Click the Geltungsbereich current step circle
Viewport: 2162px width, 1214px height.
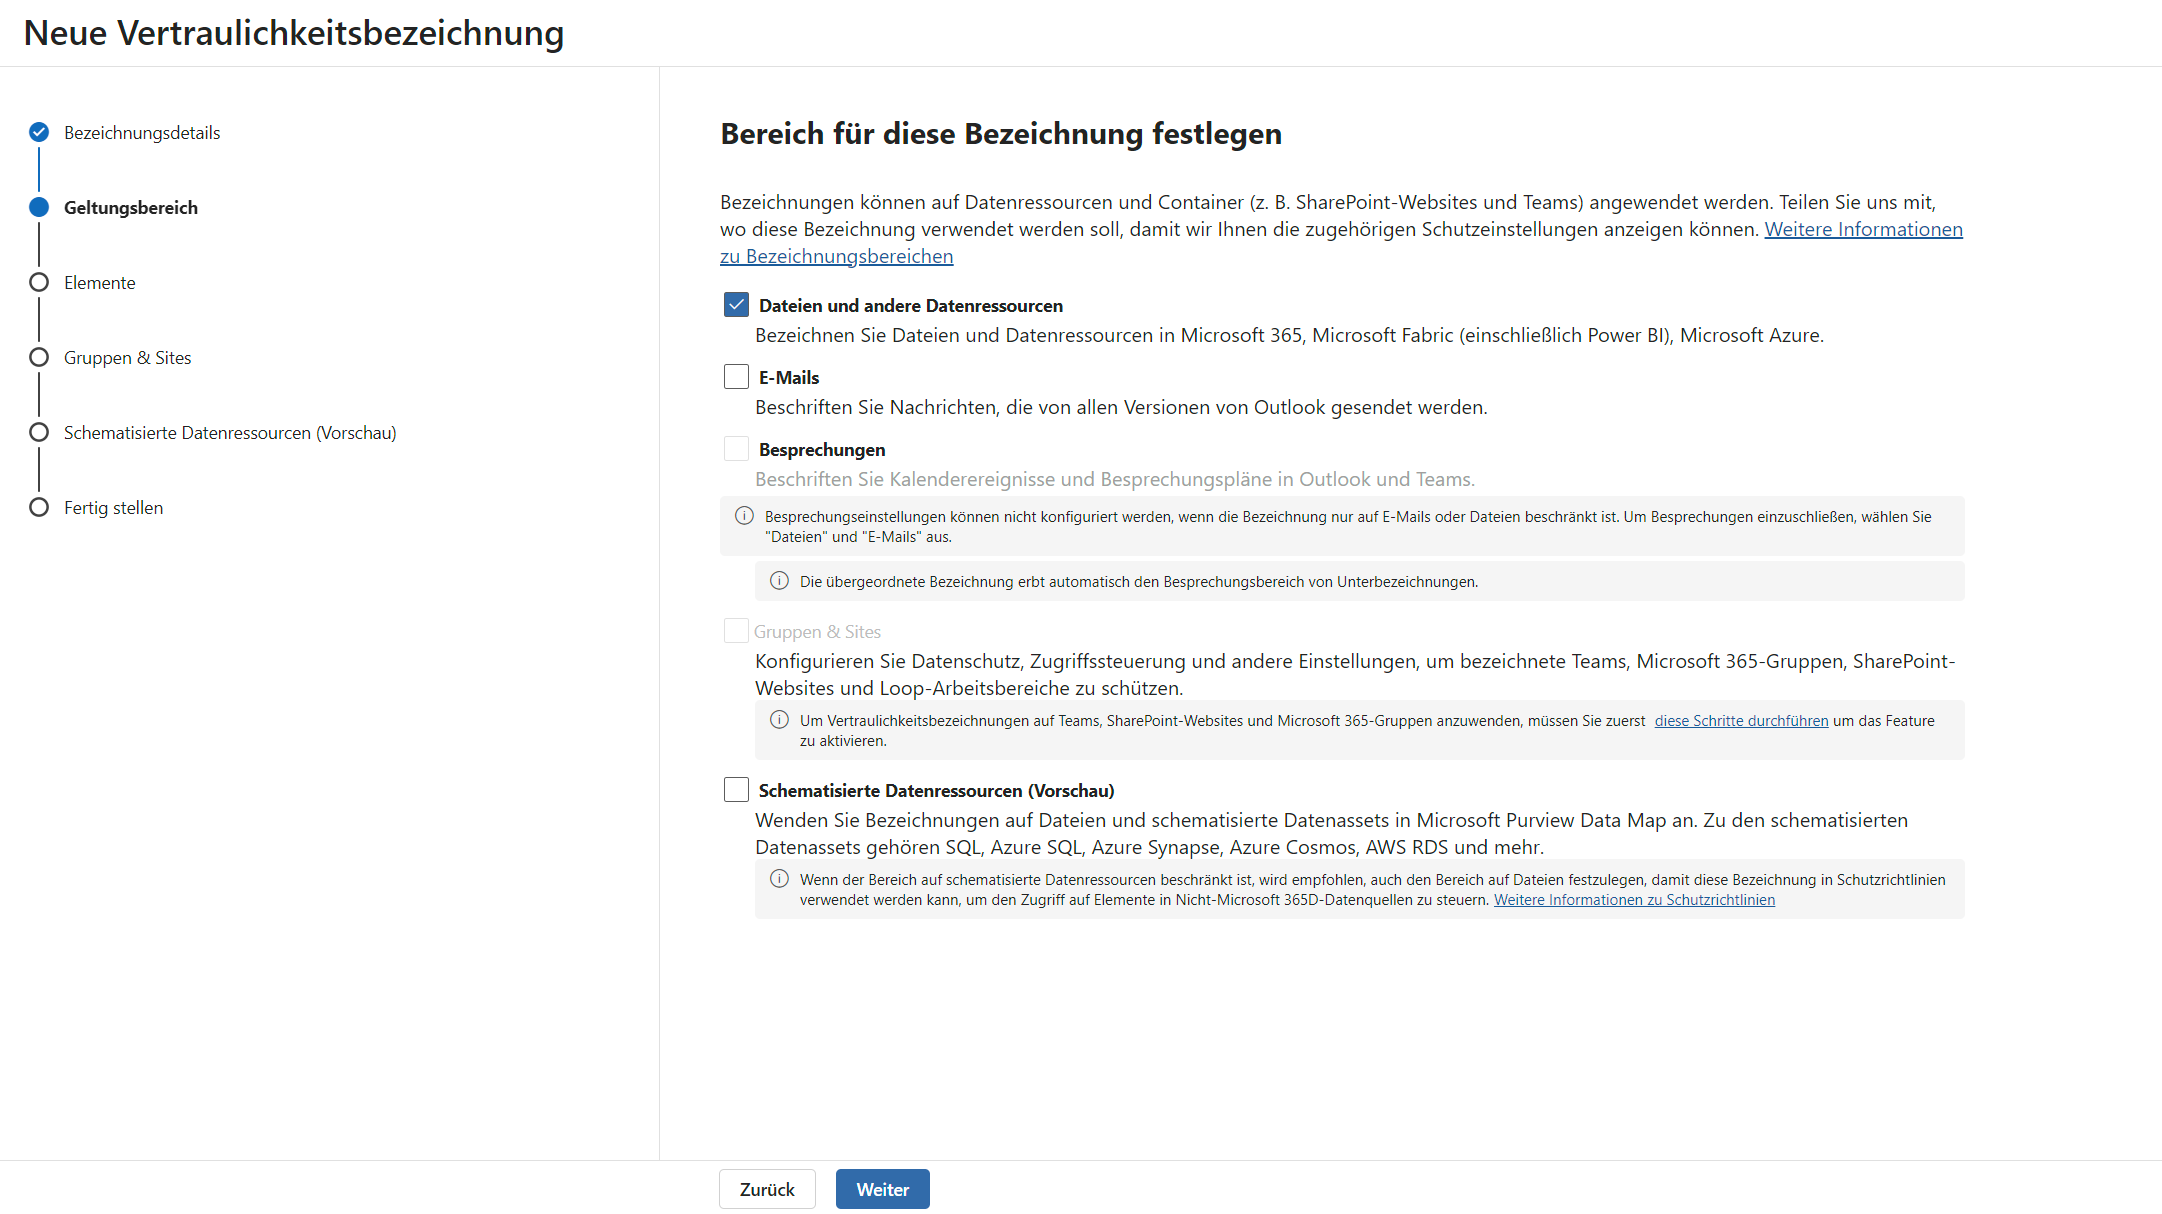pos(39,207)
